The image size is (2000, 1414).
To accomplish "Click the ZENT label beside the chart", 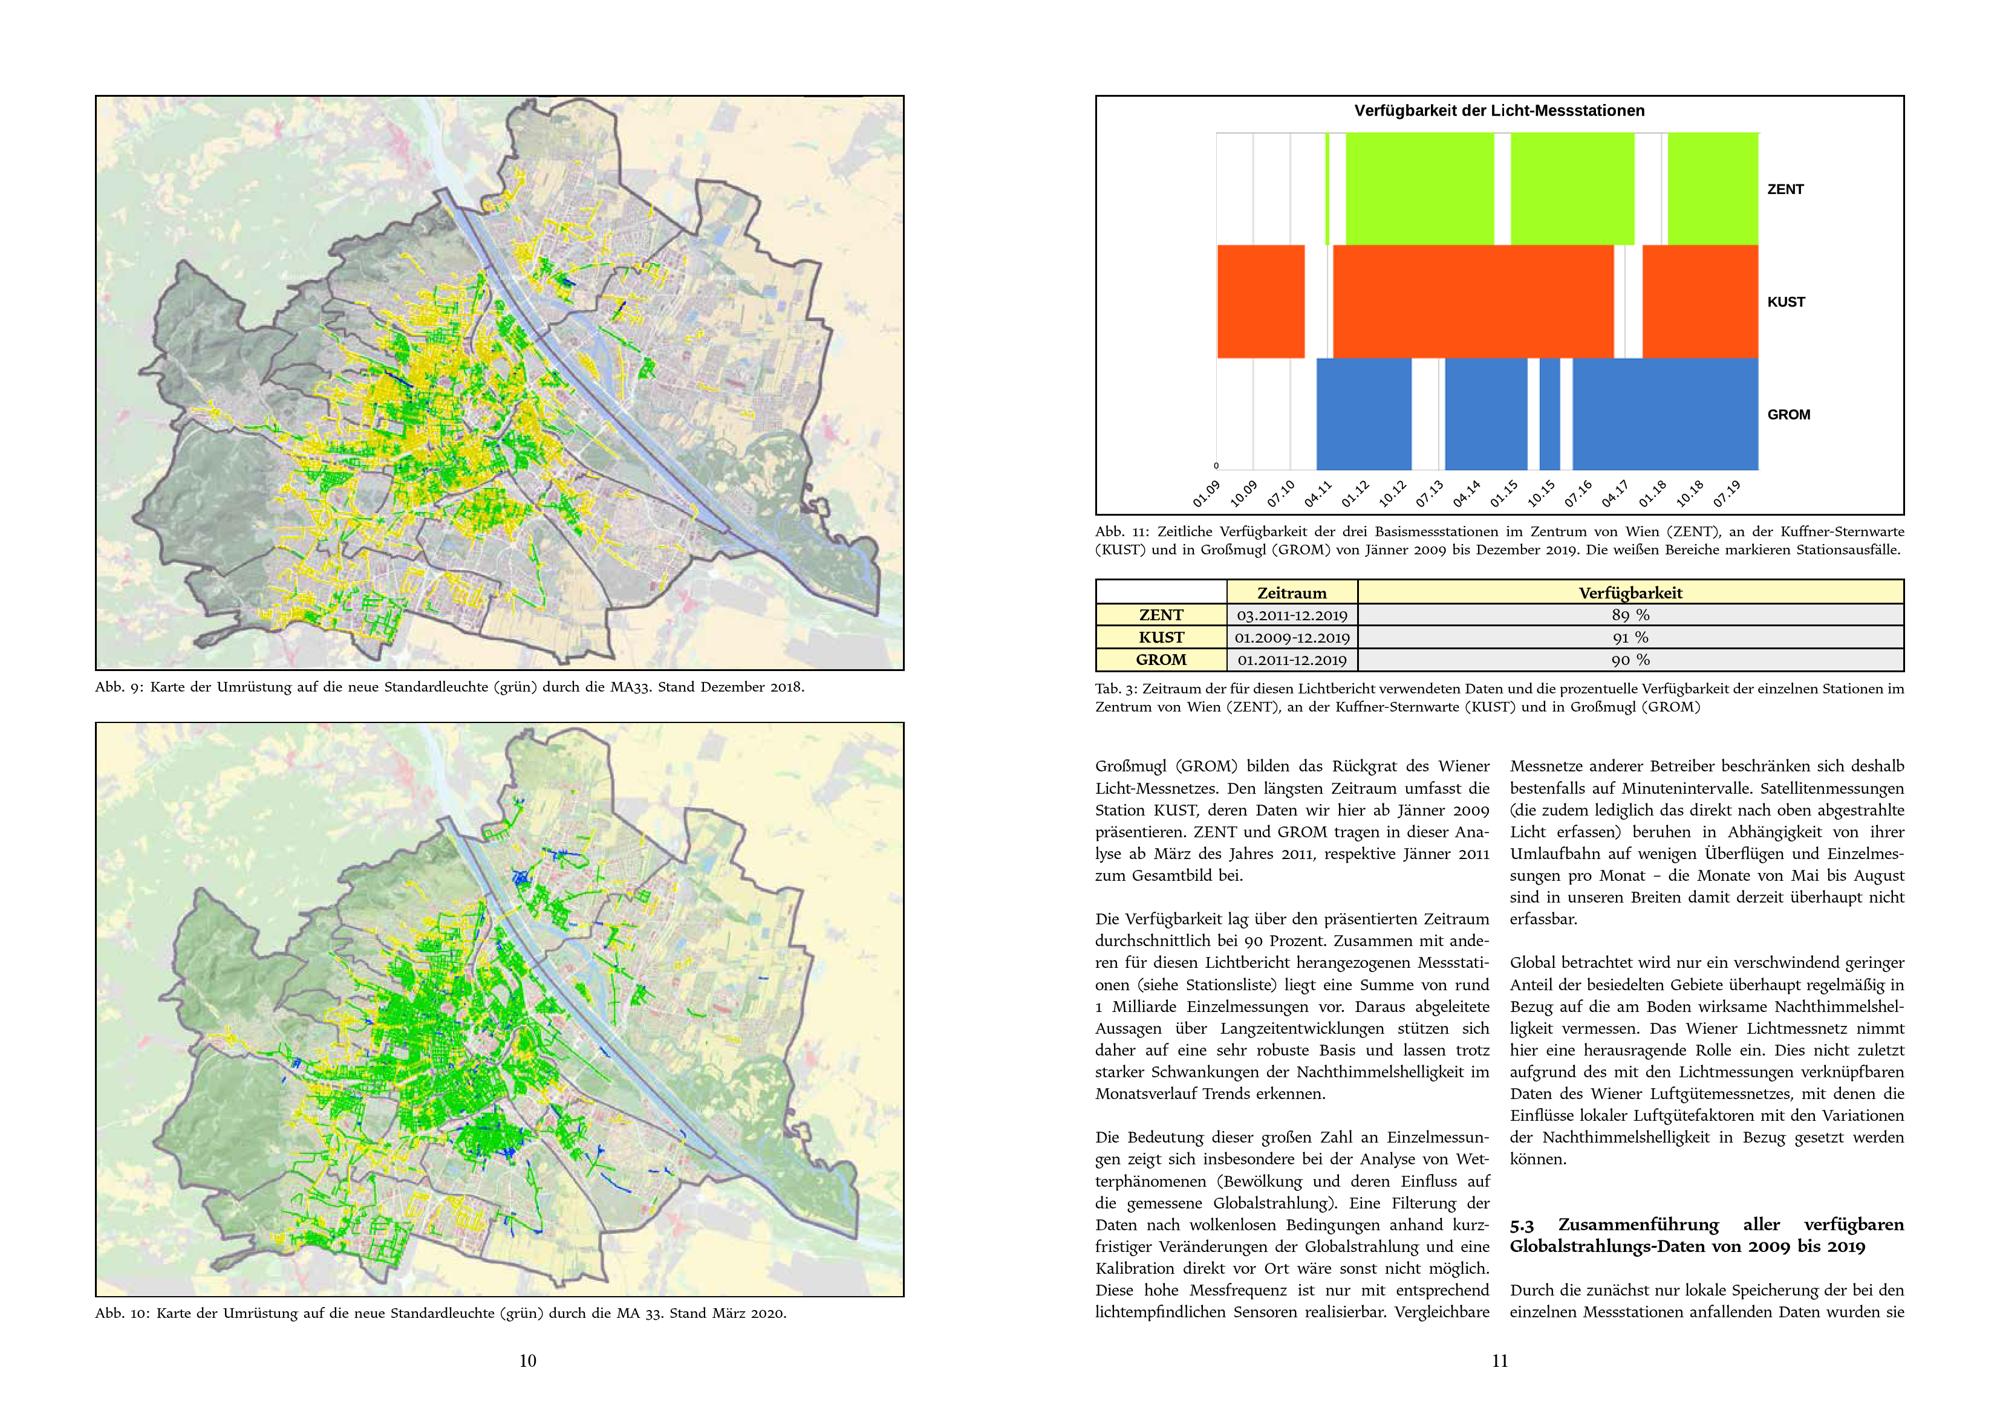I will (1785, 189).
